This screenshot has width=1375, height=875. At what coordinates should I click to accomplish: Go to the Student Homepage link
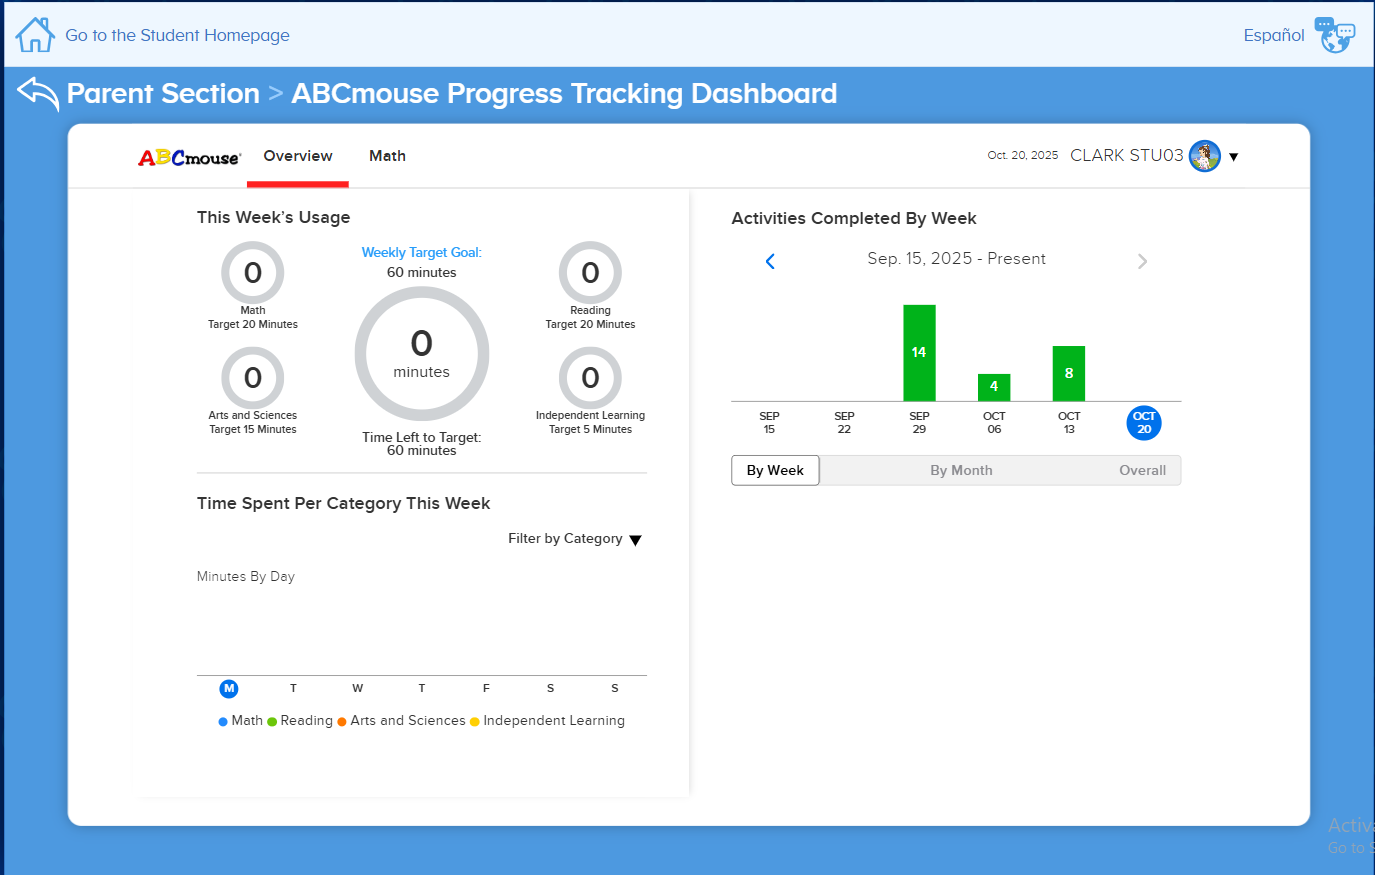(x=177, y=35)
